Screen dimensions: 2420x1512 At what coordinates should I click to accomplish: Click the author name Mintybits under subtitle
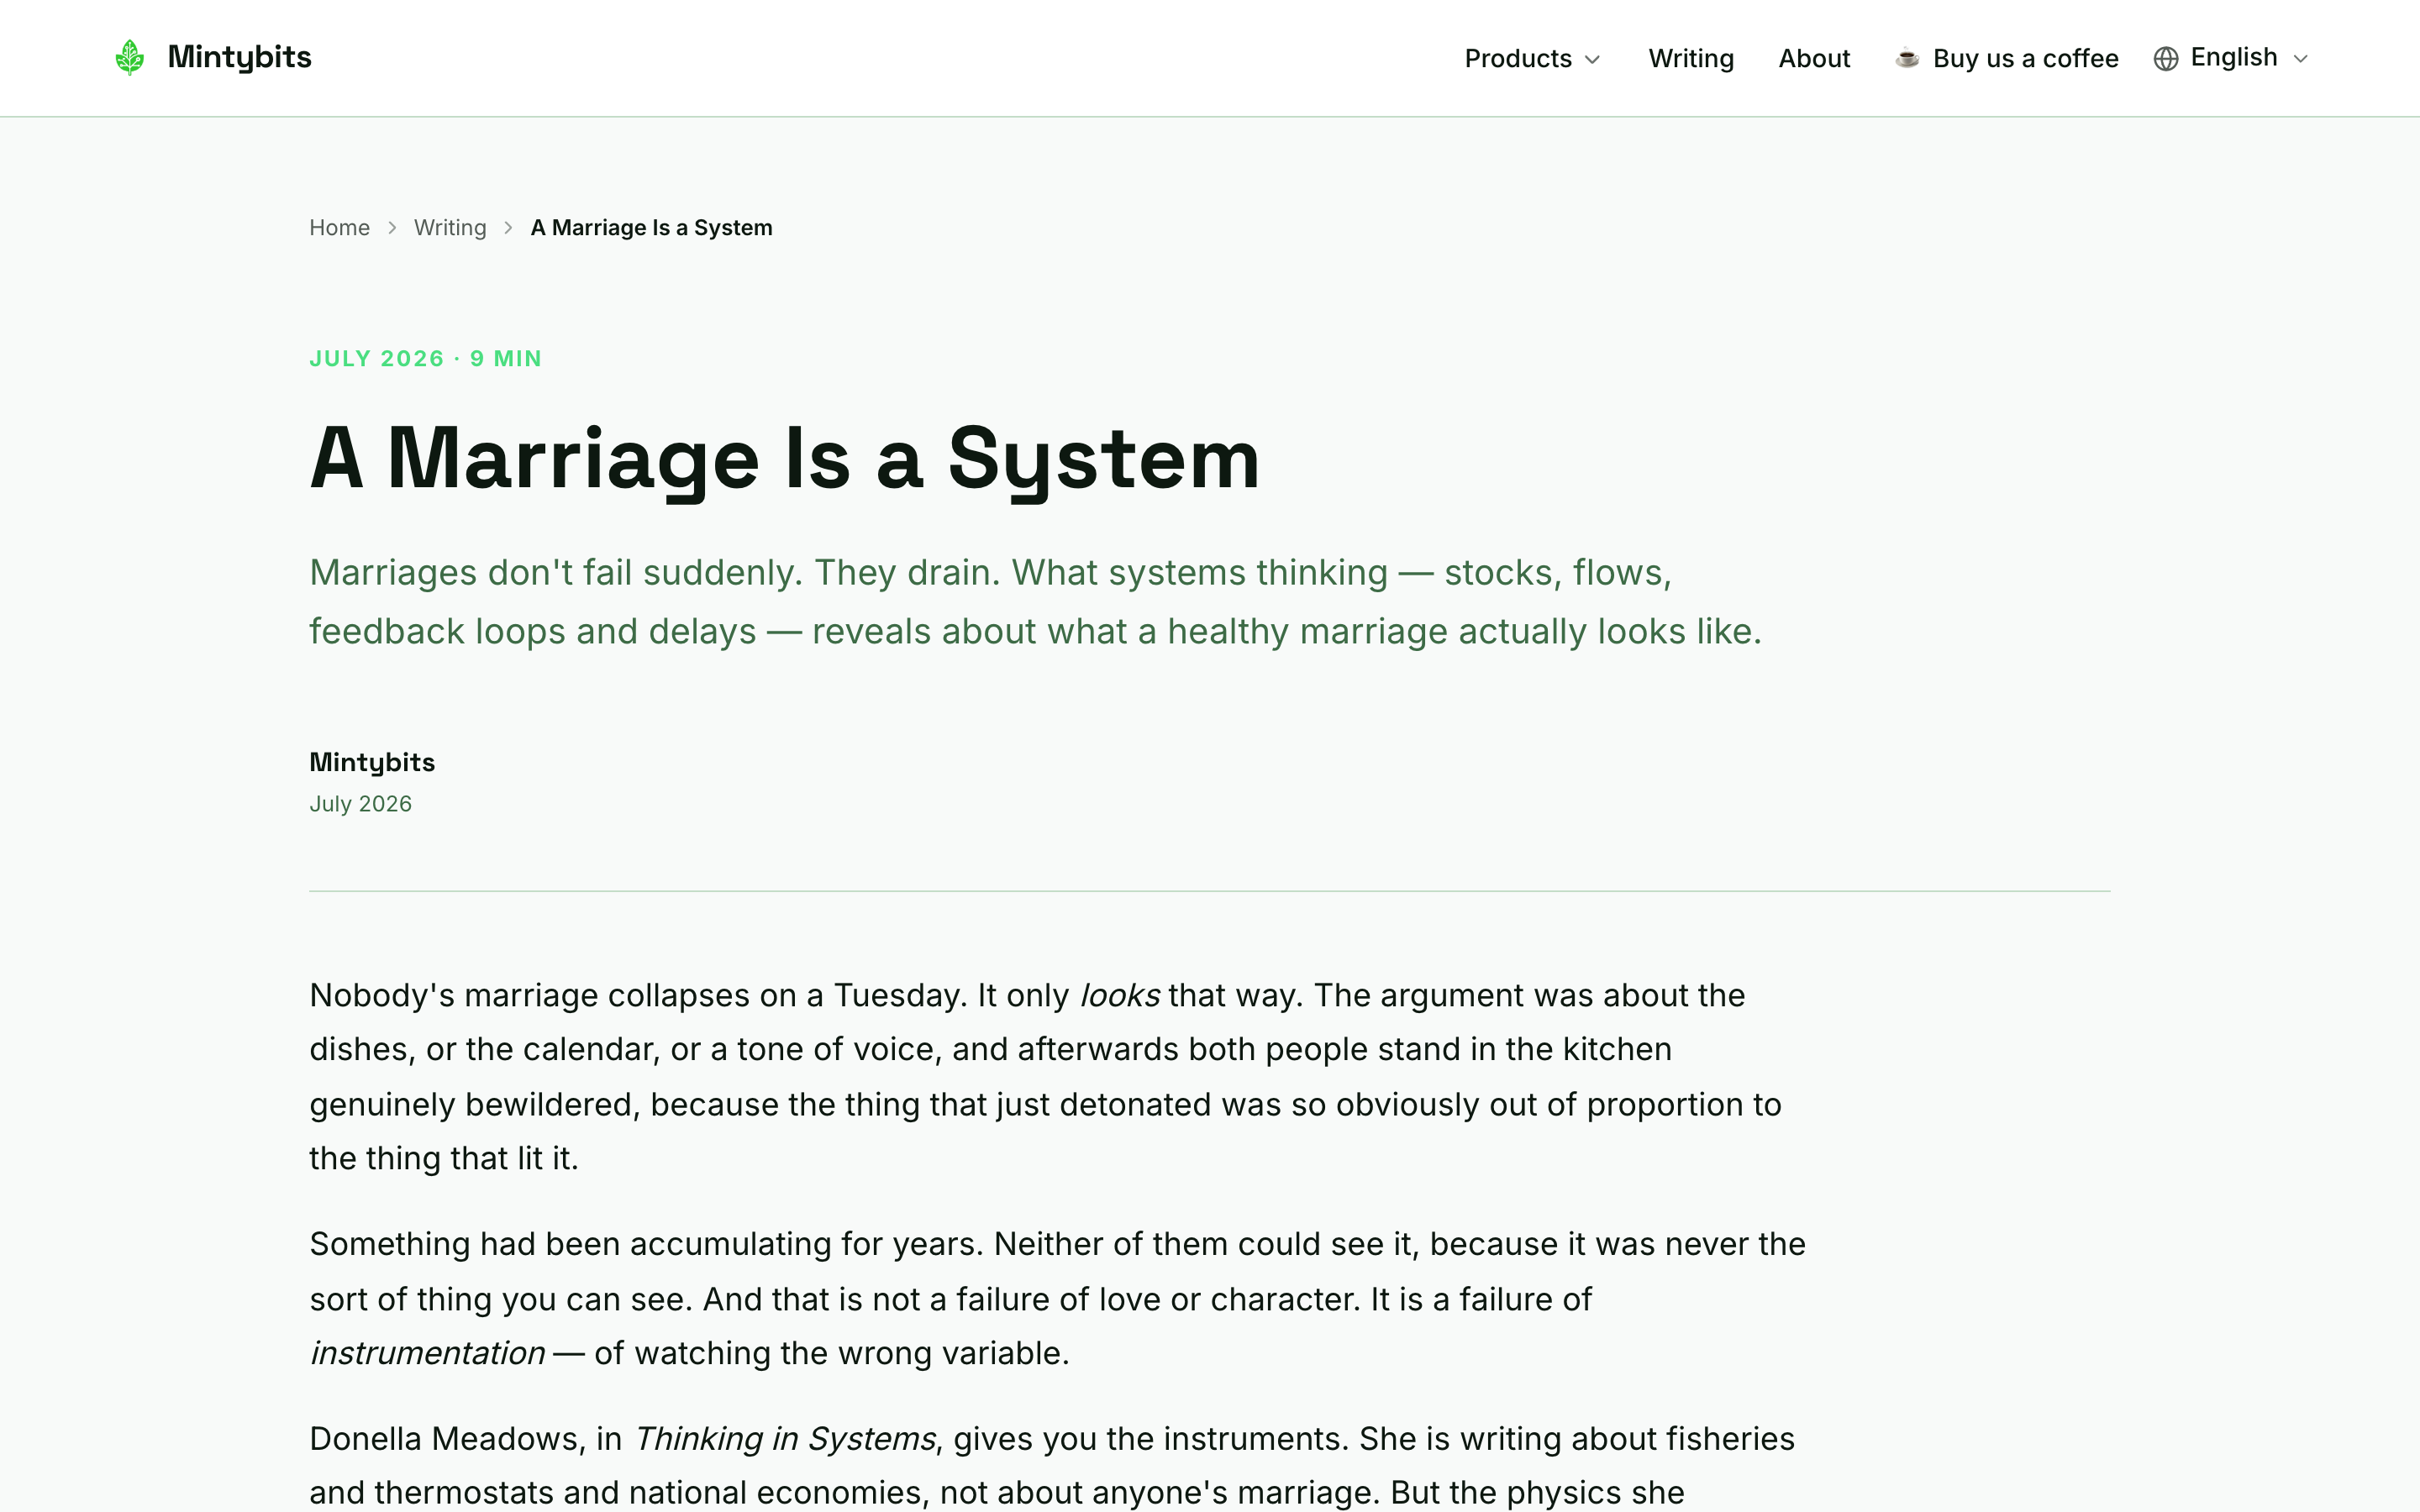[372, 762]
